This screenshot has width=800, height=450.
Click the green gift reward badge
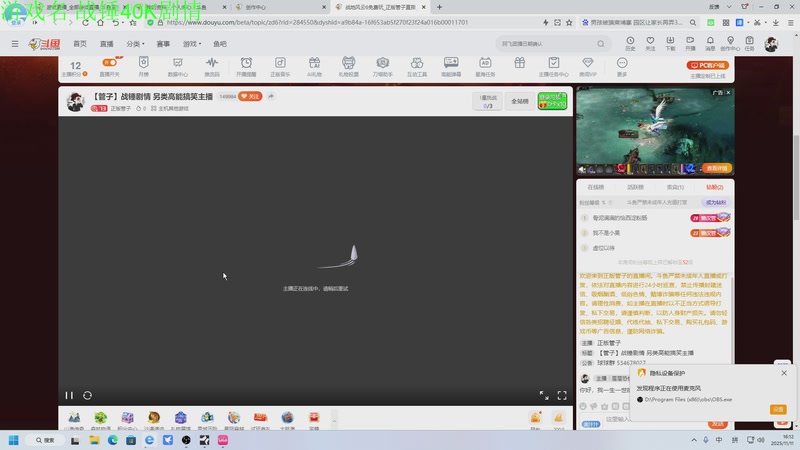[x=552, y=101]
